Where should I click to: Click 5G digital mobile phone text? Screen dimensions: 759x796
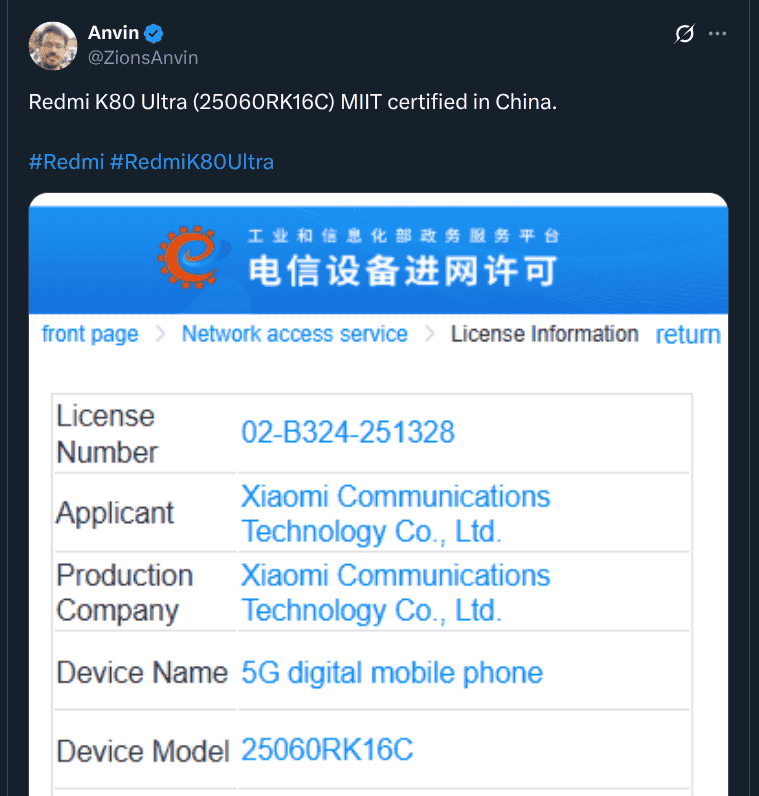pos(392,673)
